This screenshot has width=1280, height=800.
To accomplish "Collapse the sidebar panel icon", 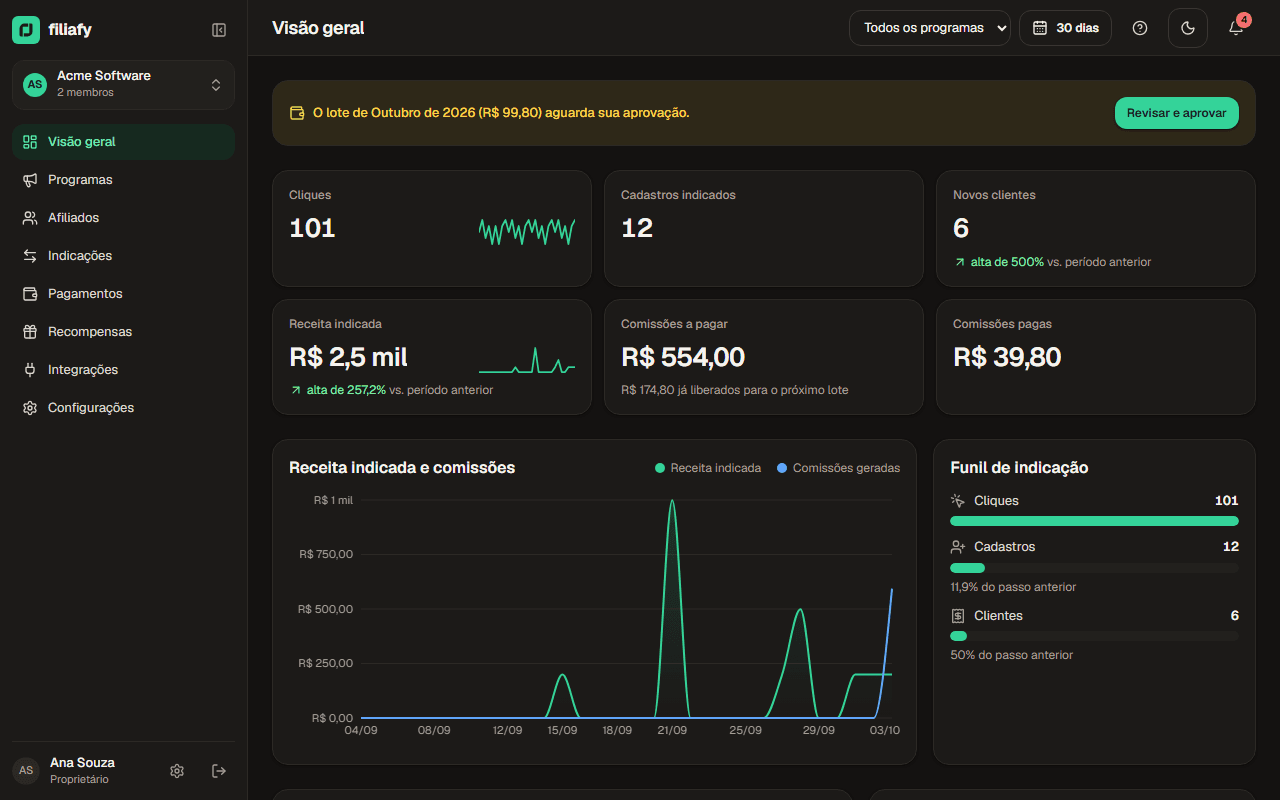I will point(219,30).
